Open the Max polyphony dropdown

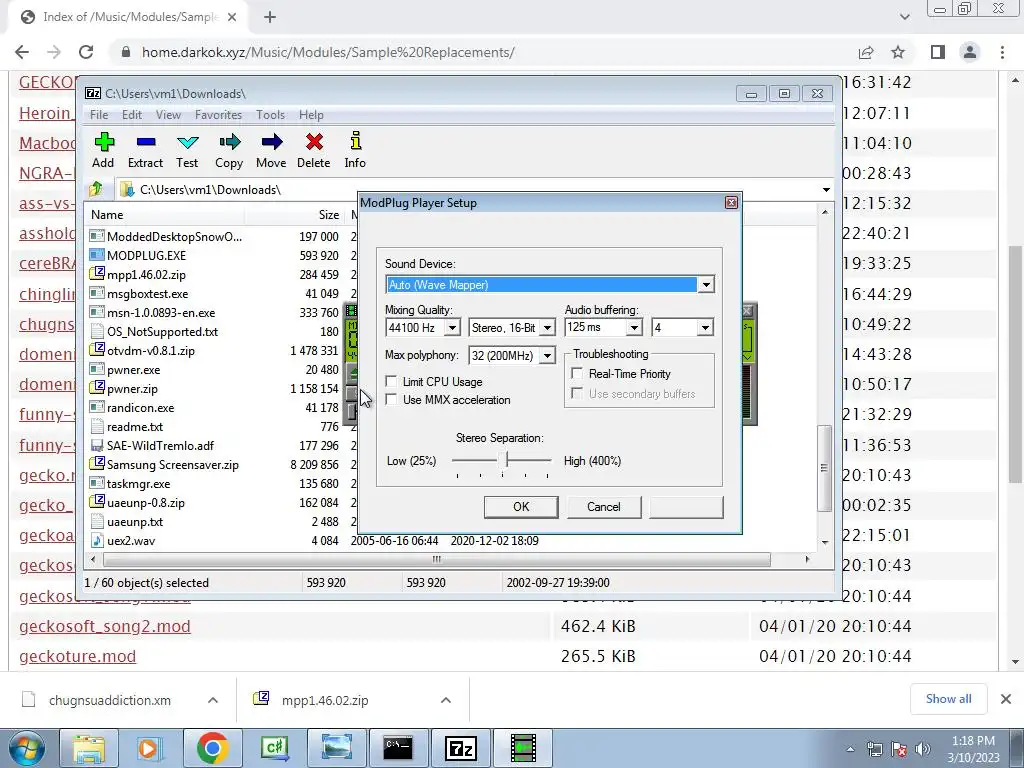click(547, 355)
